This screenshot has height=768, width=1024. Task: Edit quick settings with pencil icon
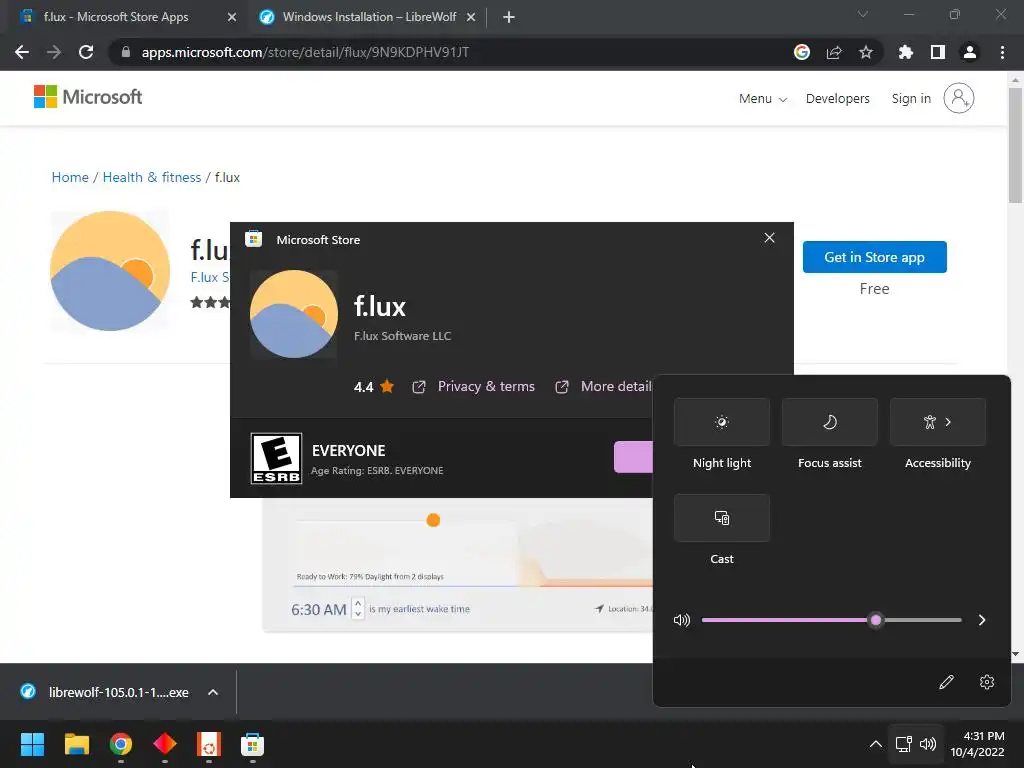pos(946,682)
